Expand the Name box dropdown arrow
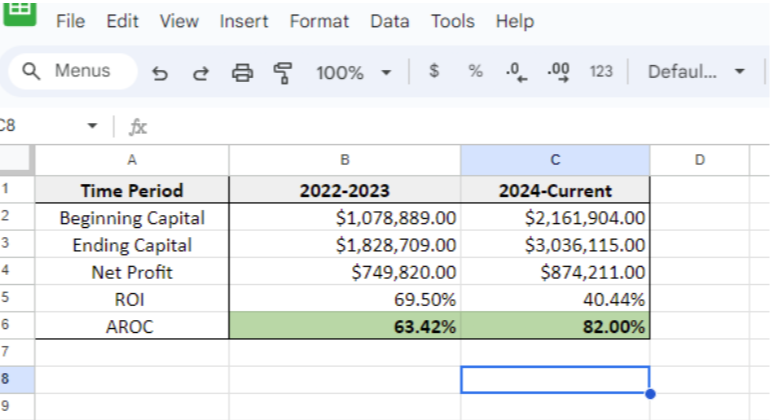 93,126
